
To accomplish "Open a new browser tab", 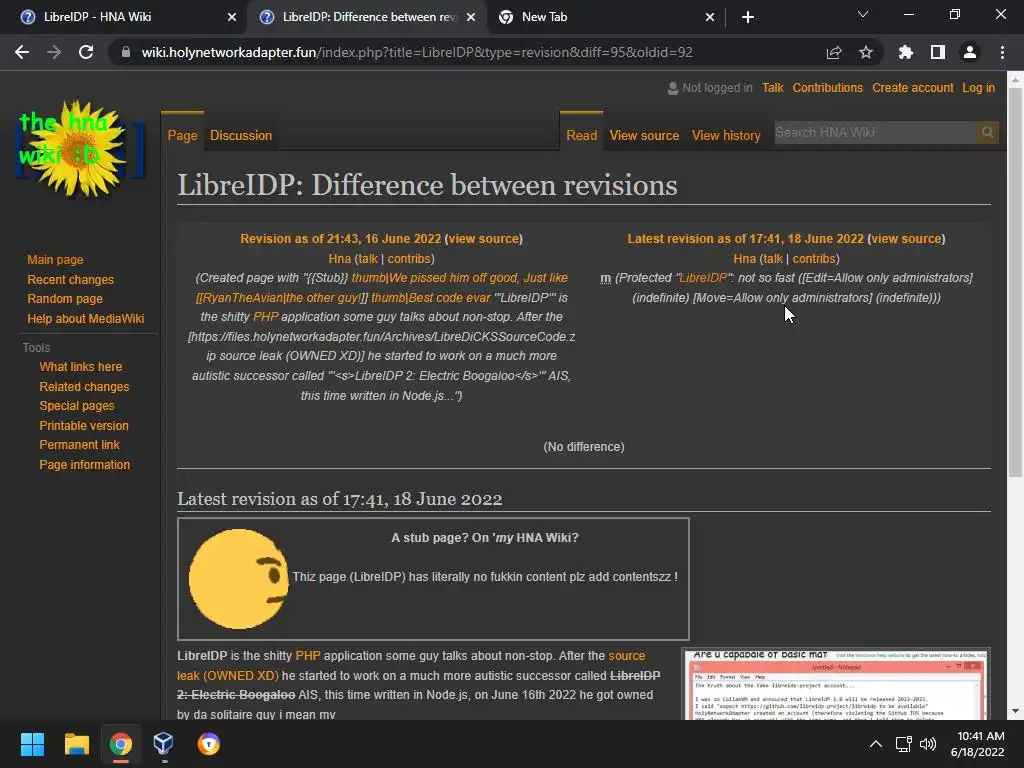I will point(748,17).
